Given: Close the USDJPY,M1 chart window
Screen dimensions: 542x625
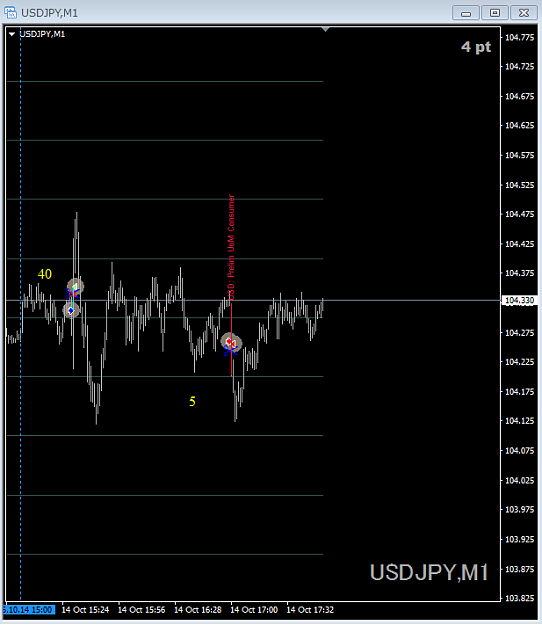Looking at the screenshot, I should [x=524, y=13].
